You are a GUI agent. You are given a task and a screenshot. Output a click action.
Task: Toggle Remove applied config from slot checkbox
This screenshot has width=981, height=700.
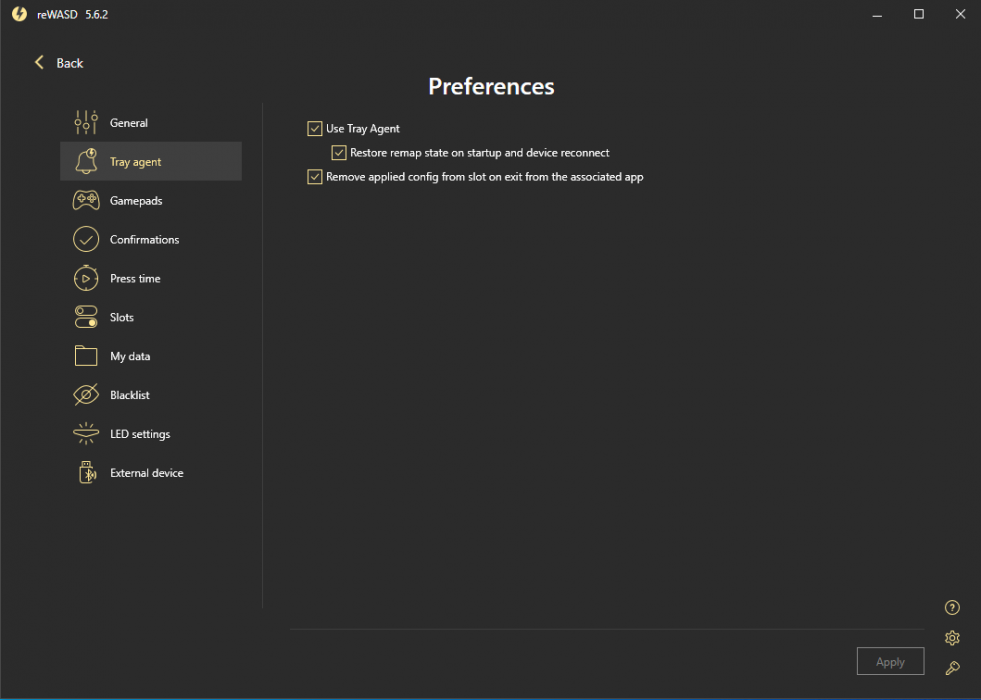pyautogui.click(x=315, y=177)
